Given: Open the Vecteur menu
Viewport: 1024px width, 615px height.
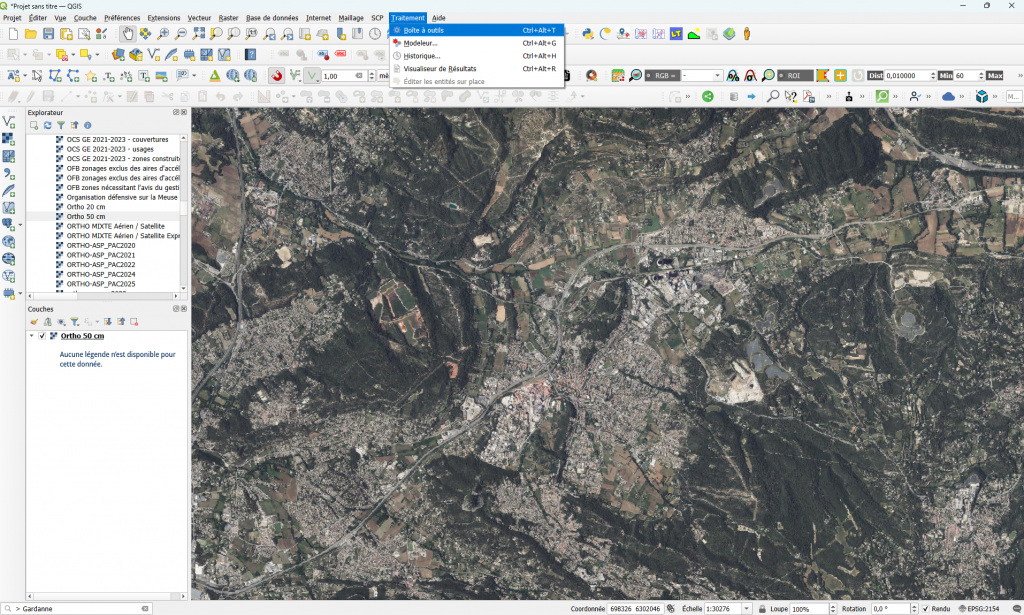Looking at the screenshot, I should click(199, 18).
